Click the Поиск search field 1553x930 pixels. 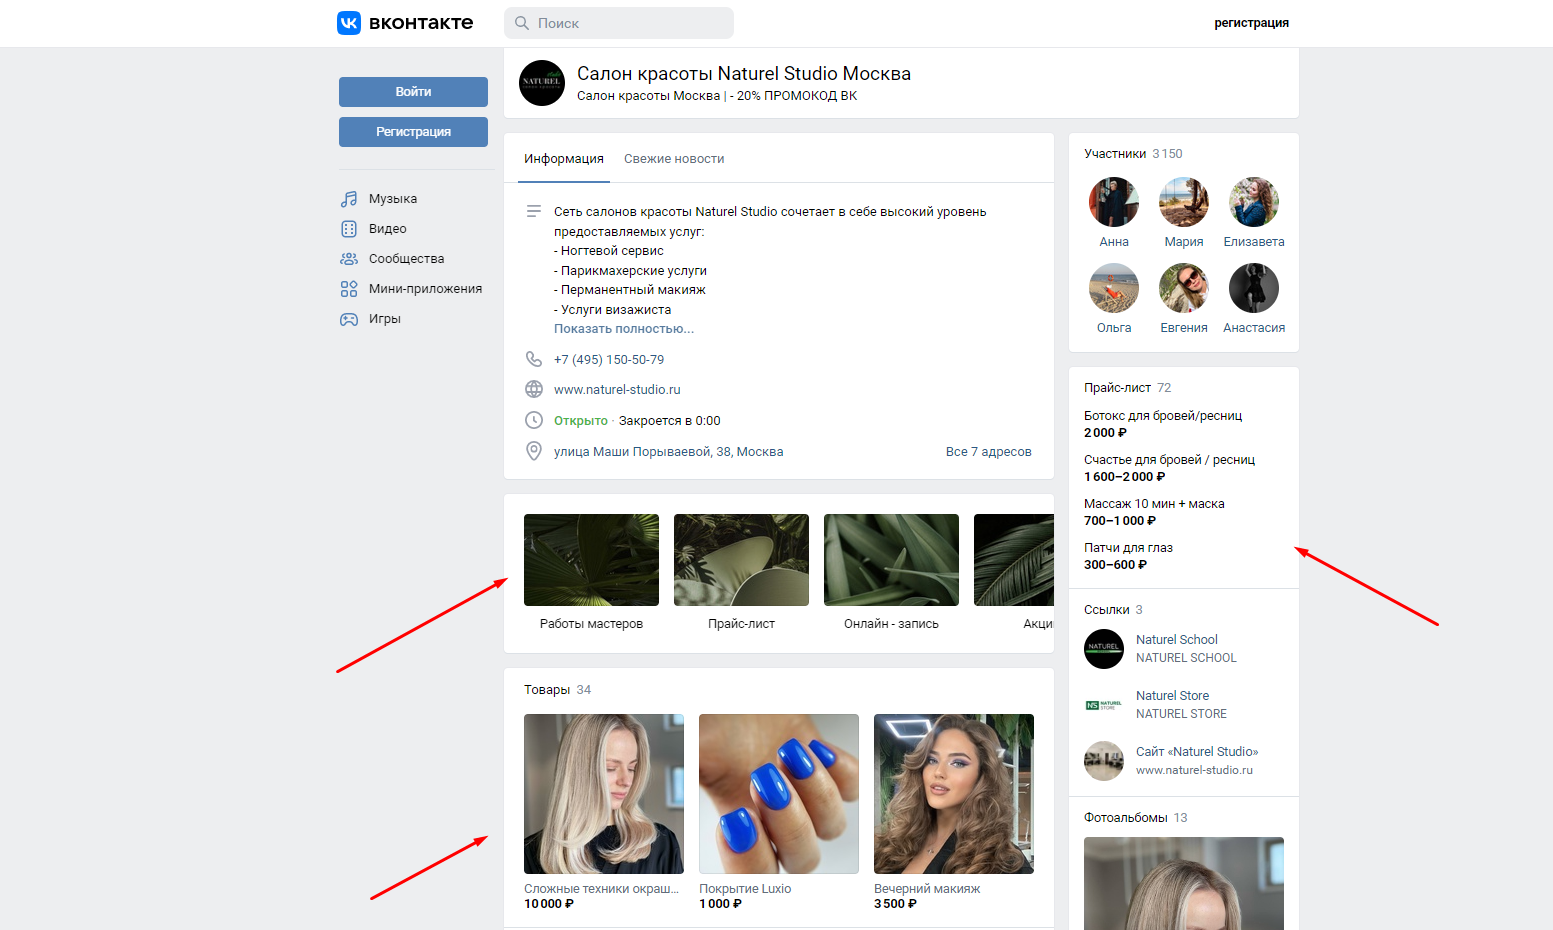619,23
